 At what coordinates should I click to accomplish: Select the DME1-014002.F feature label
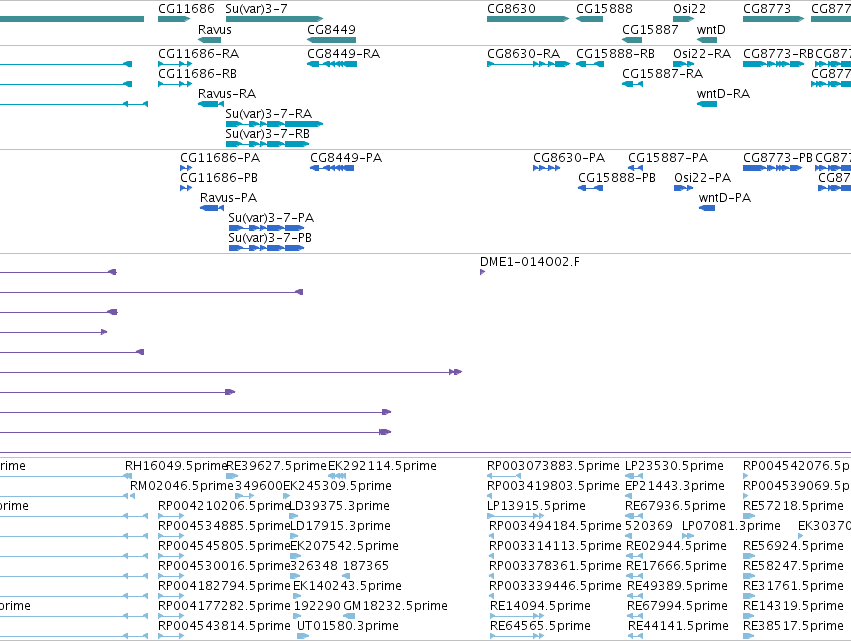click(x=529, y=262)
